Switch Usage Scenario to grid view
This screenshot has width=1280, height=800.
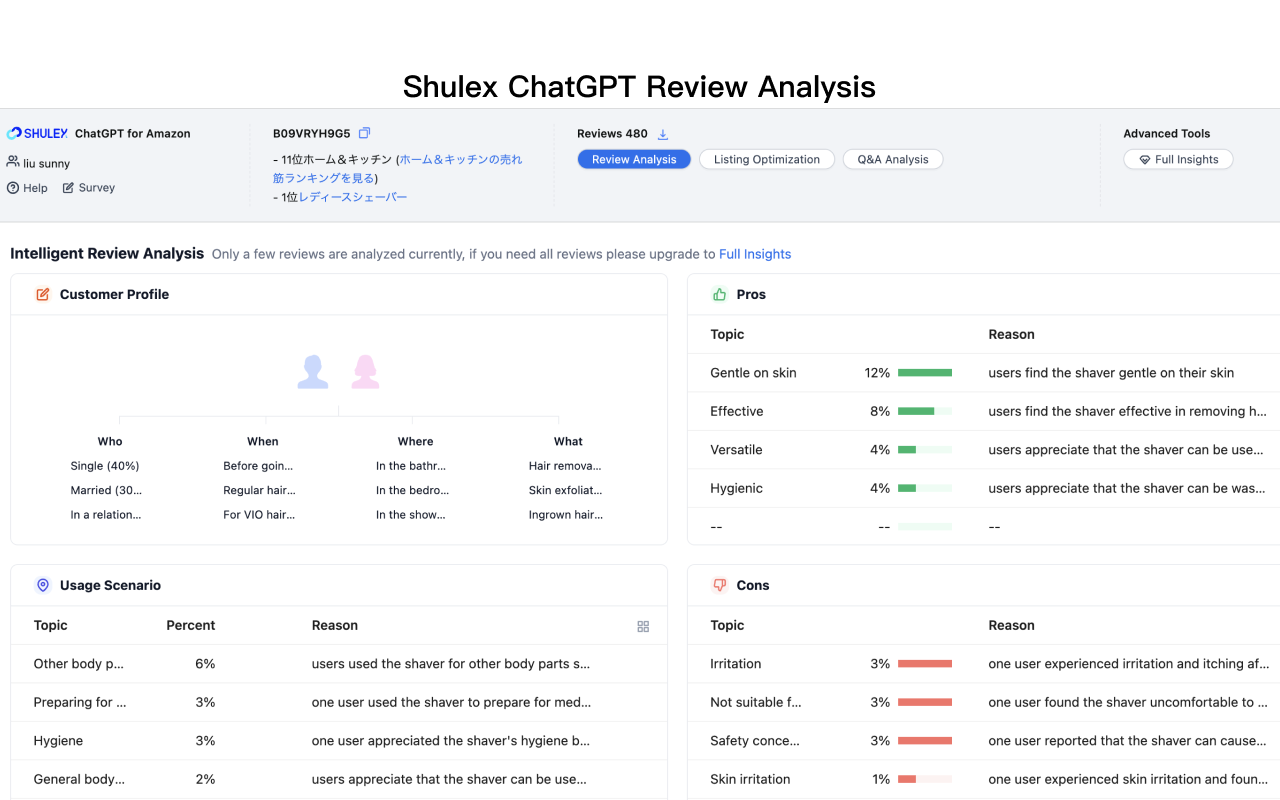tap(643, 626)
